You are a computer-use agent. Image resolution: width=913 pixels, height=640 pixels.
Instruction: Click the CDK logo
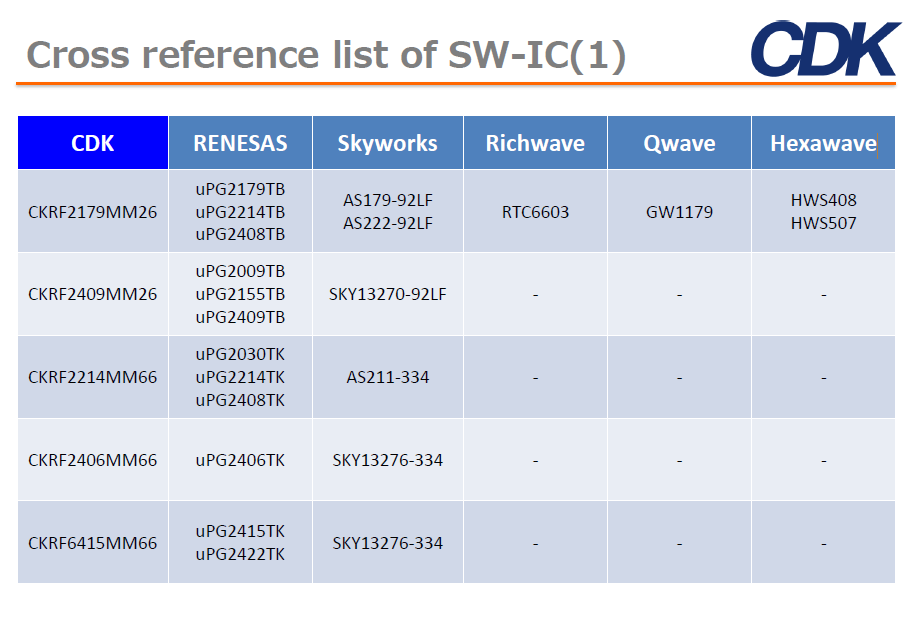[x=824, y=48]
